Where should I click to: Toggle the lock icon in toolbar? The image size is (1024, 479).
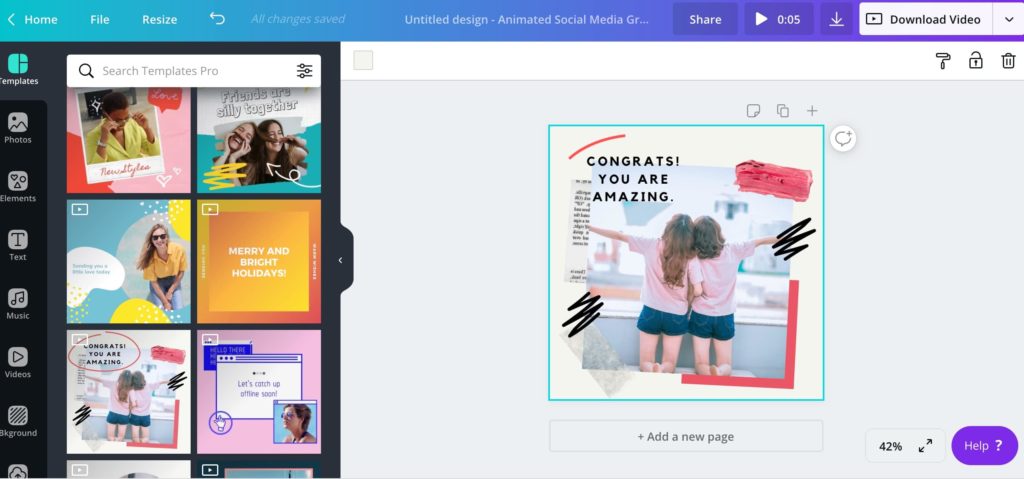(x=975, y=61)
